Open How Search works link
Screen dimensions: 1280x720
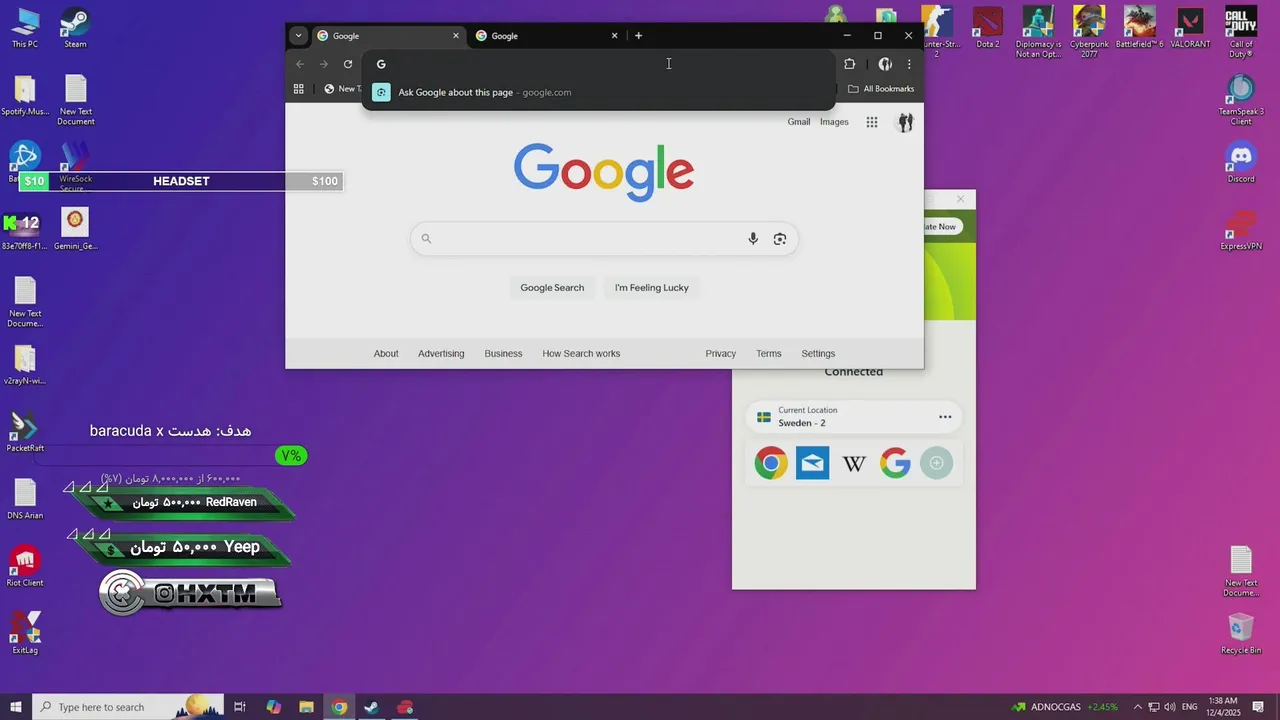[x=581, y=354]
